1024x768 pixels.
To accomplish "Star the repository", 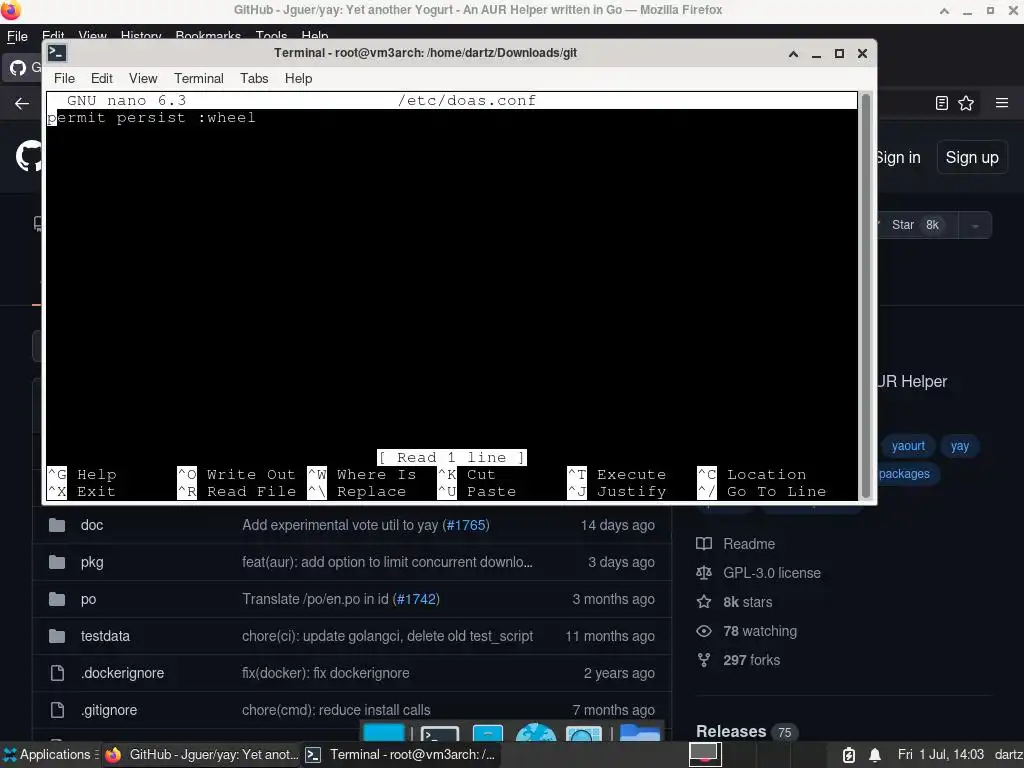I will pos(914,225).
